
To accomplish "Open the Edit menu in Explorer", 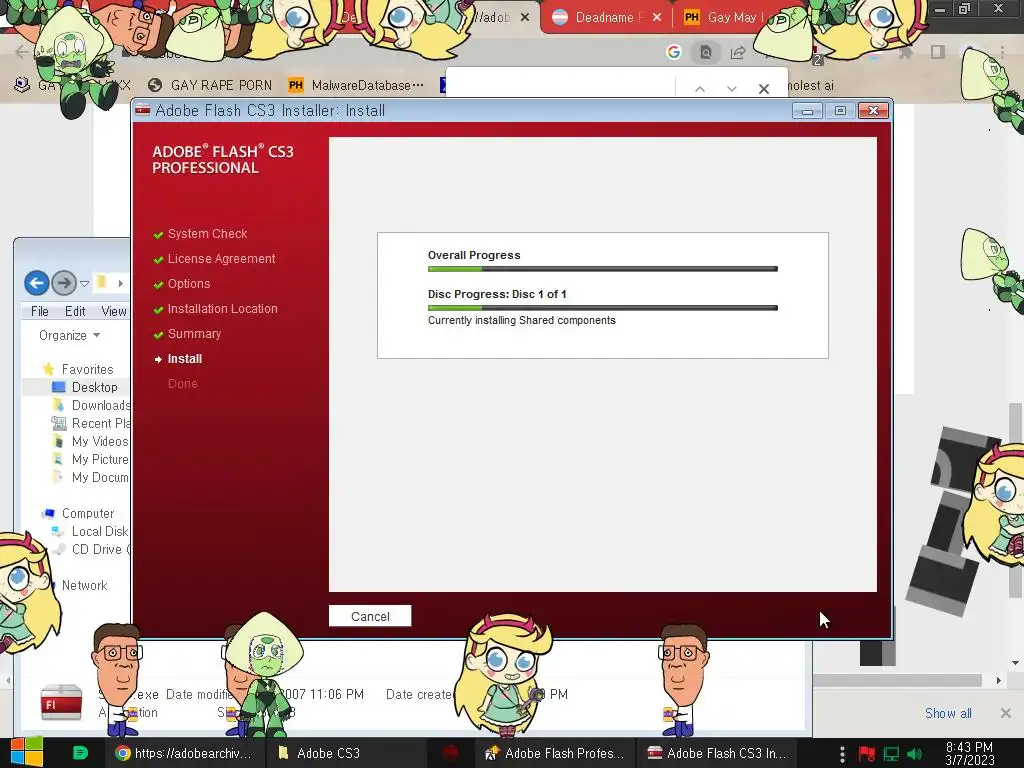I will click(75, 312).
